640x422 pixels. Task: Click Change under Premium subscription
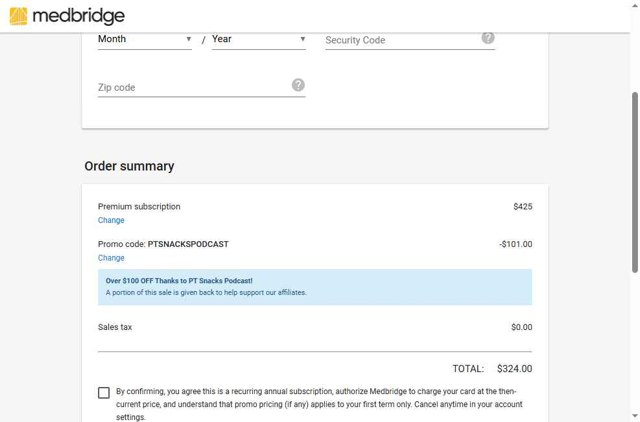tap(111, 220)
